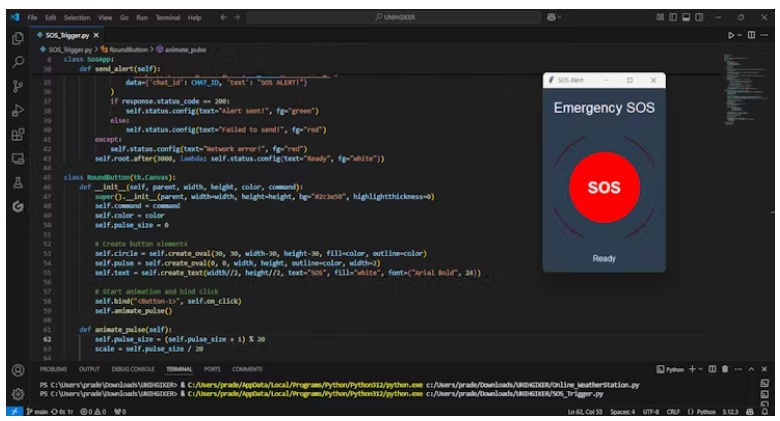Click the Split Editor icon
780x421 pixels.
(x=753, y=34)
